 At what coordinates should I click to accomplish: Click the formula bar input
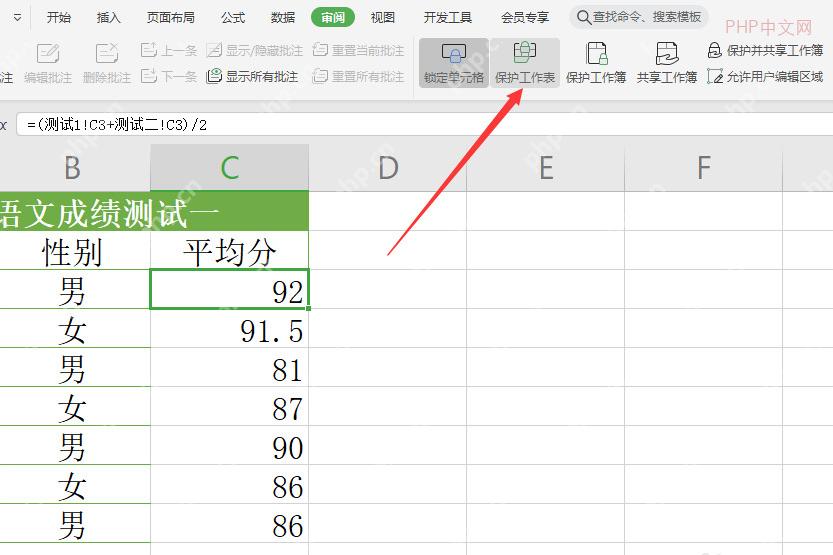click(425, 125)
